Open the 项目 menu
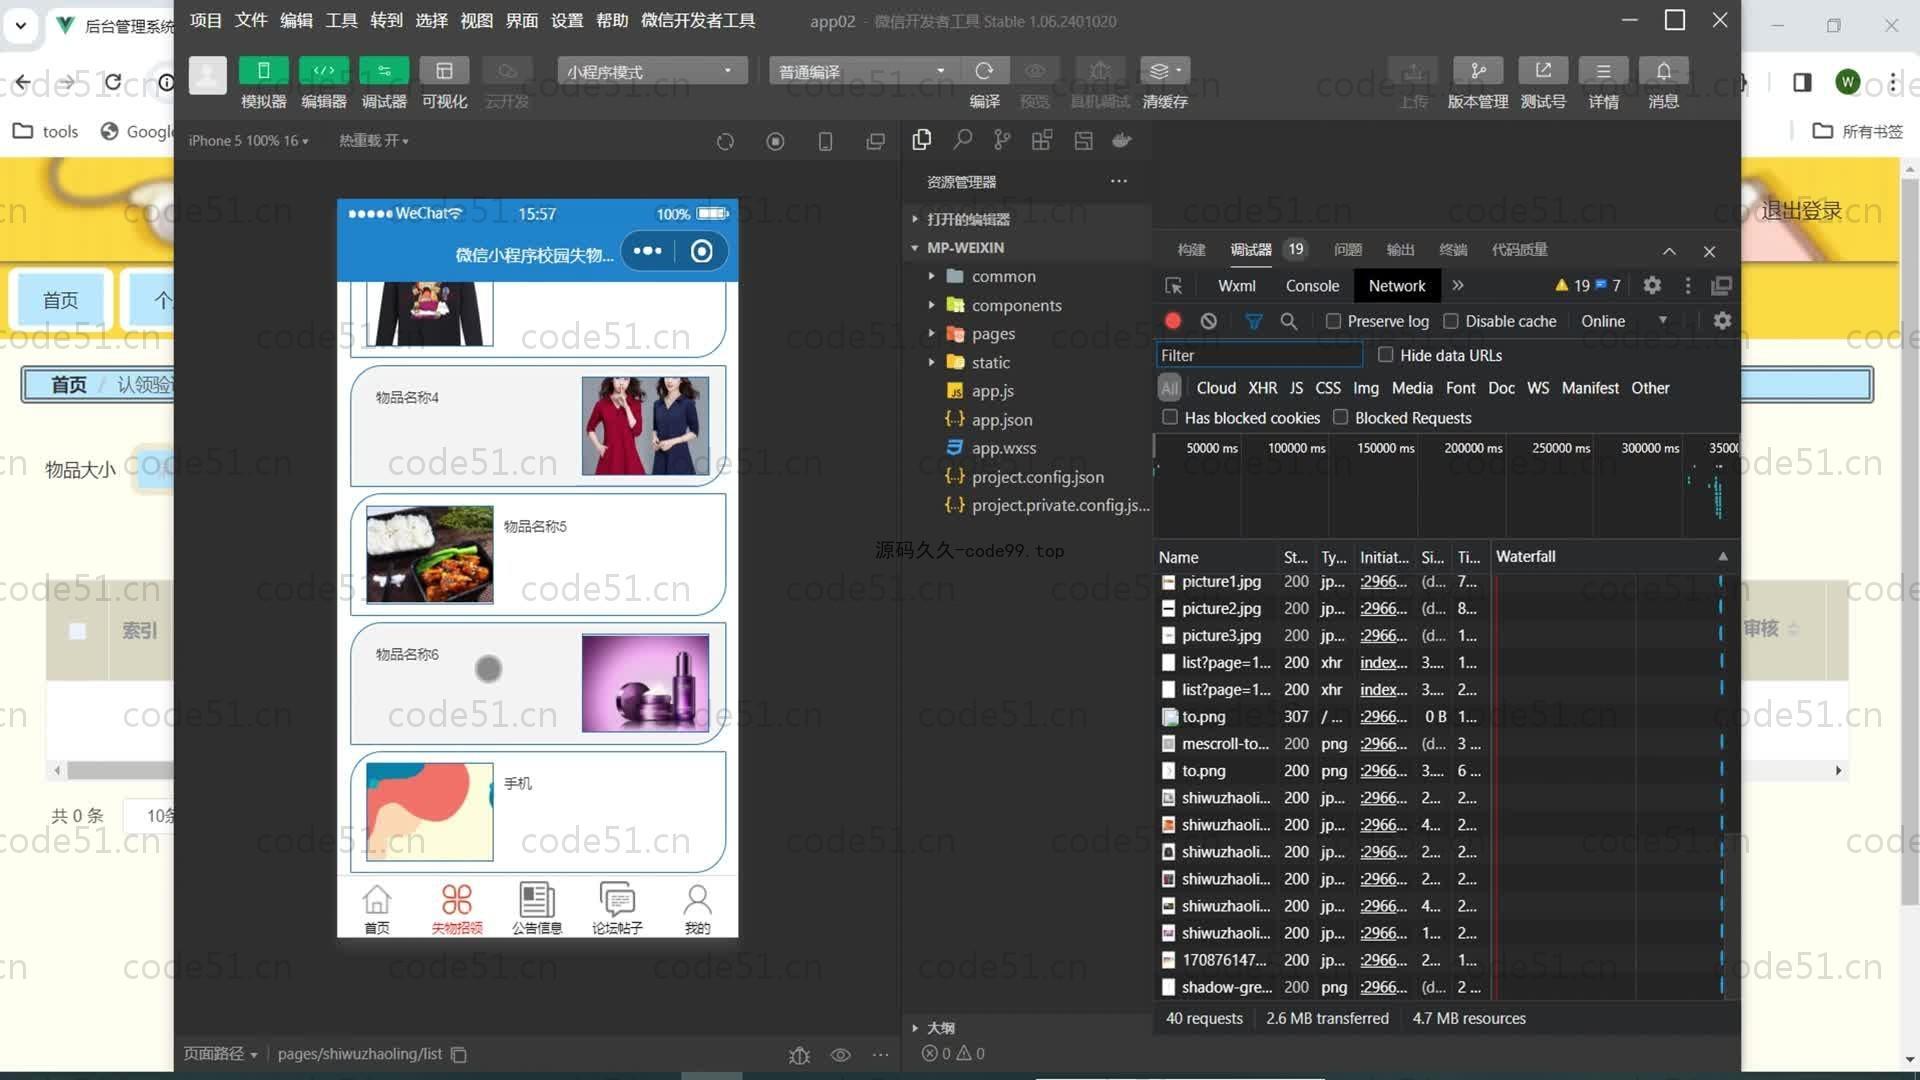The width and height of the screenshot is (1920, 1080). (x=205, y=21)
